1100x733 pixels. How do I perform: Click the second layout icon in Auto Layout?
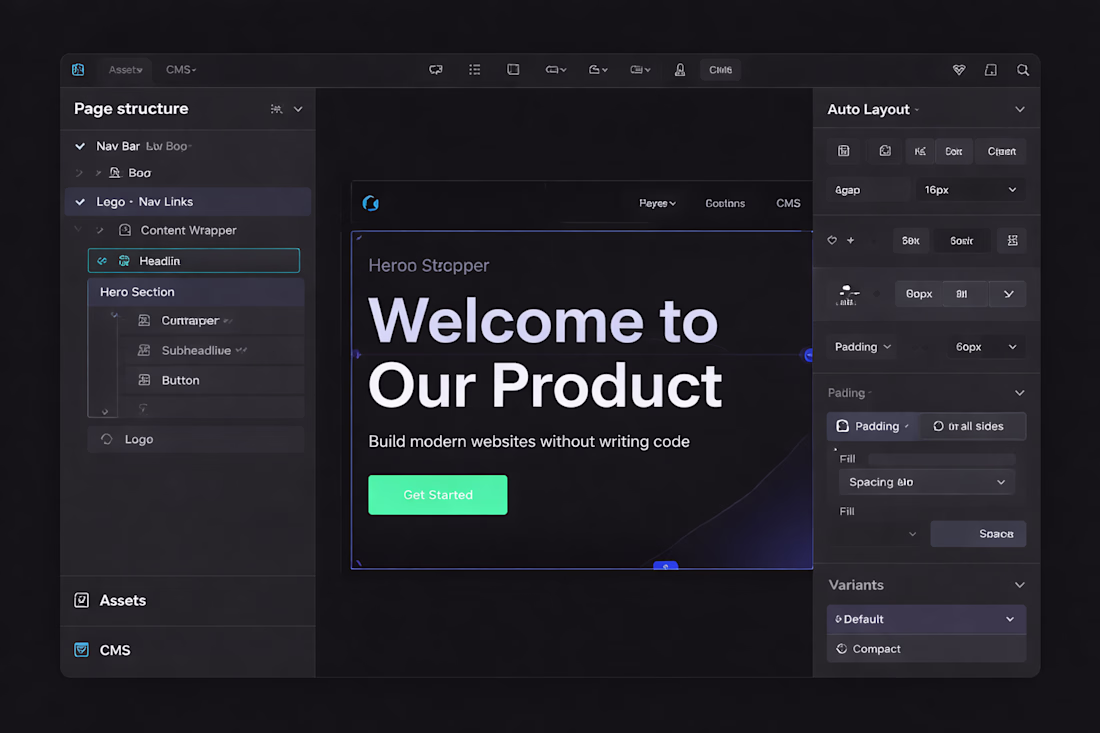885,151
